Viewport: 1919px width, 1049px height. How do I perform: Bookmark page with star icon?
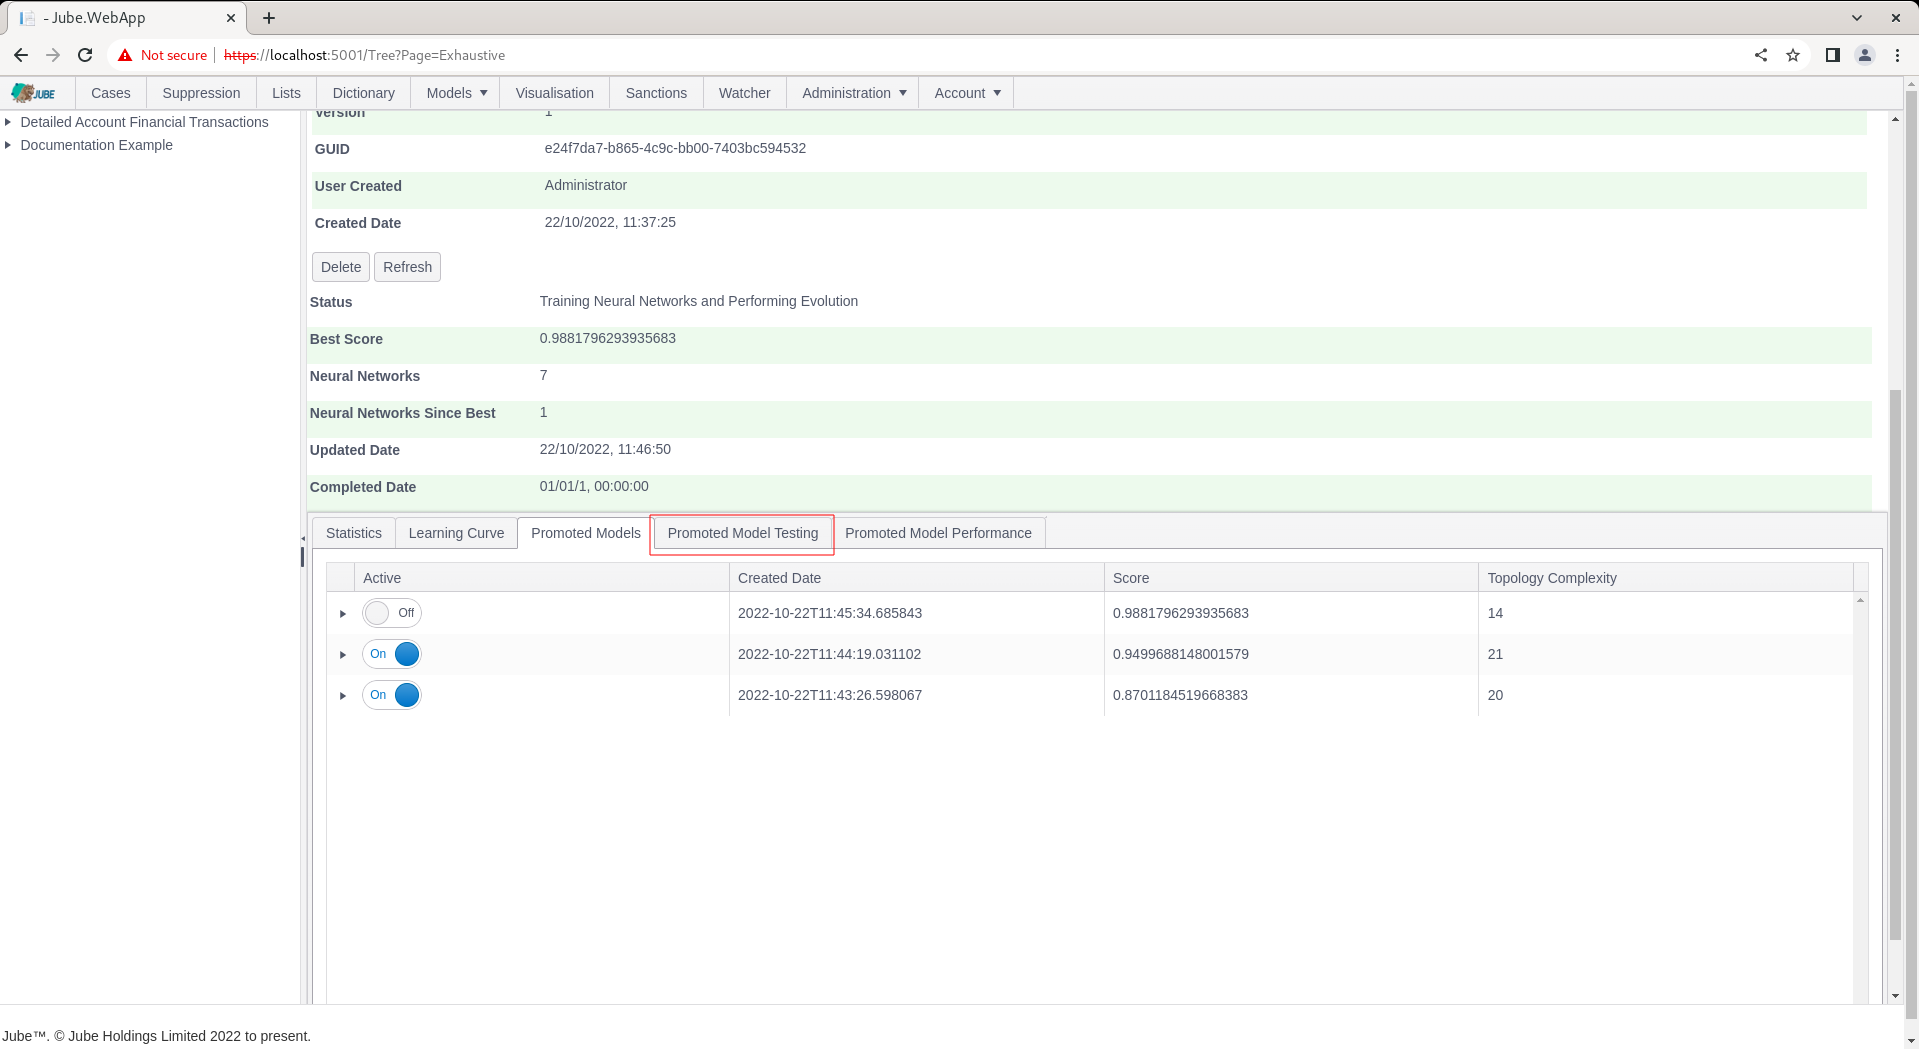click(1793, 55)
